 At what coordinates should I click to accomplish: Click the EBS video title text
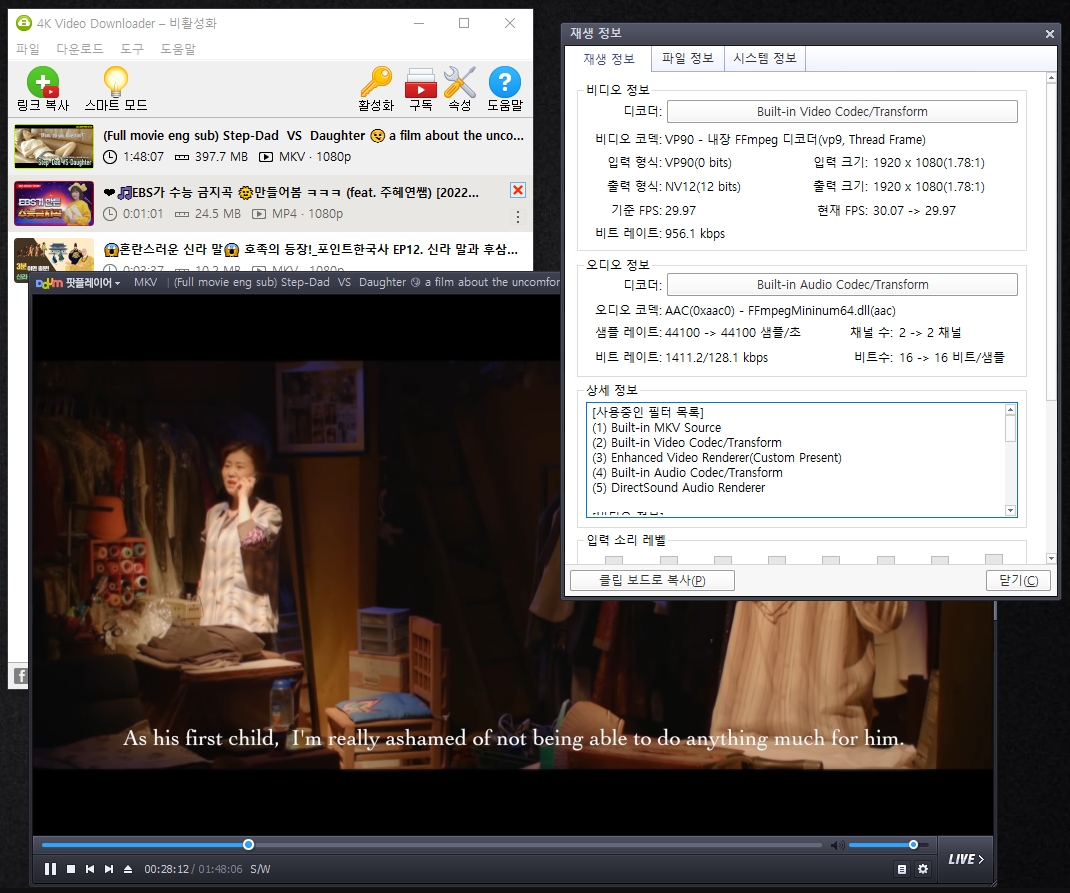291,192
